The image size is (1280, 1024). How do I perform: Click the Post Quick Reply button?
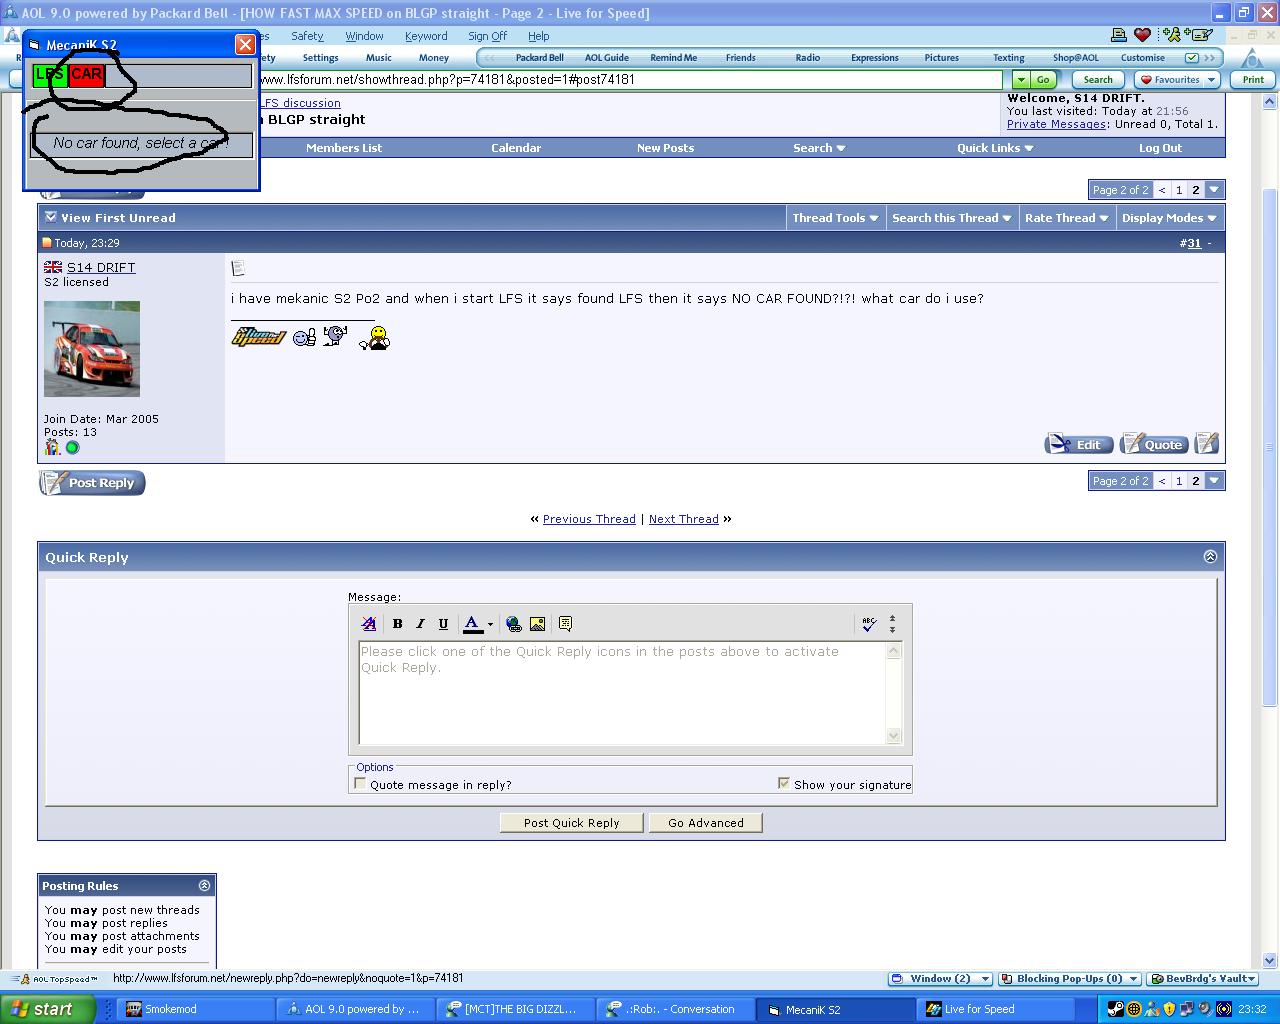click(x=572, y=823)
